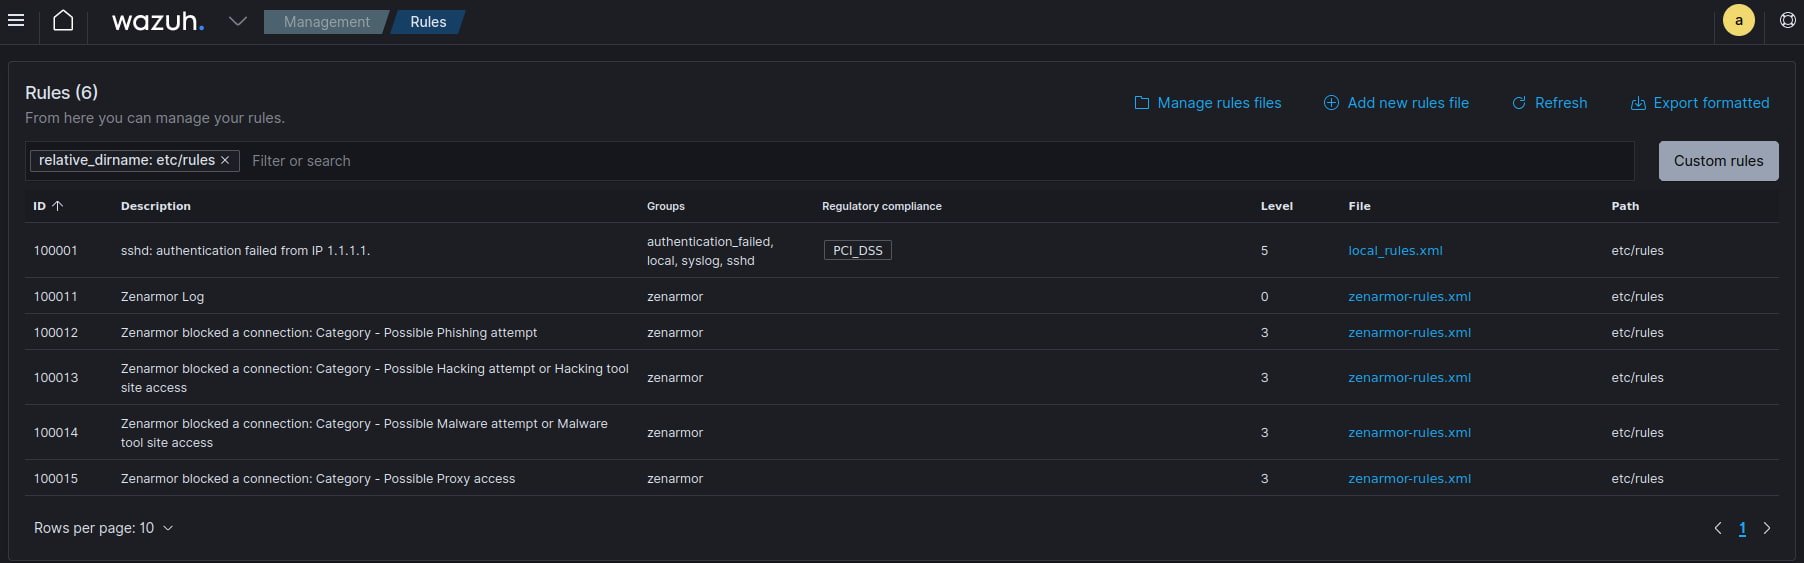Refresh the rules list
The width and height of the screenshot is (1804, 563).
1549,103
